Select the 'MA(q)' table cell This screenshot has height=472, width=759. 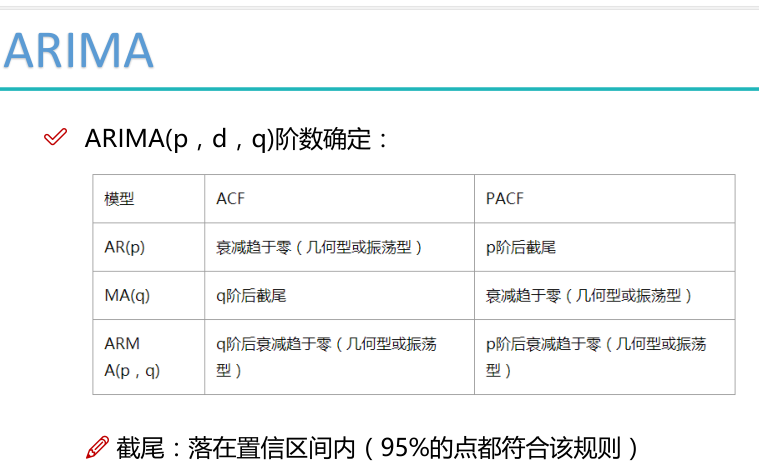click(149, 295)
